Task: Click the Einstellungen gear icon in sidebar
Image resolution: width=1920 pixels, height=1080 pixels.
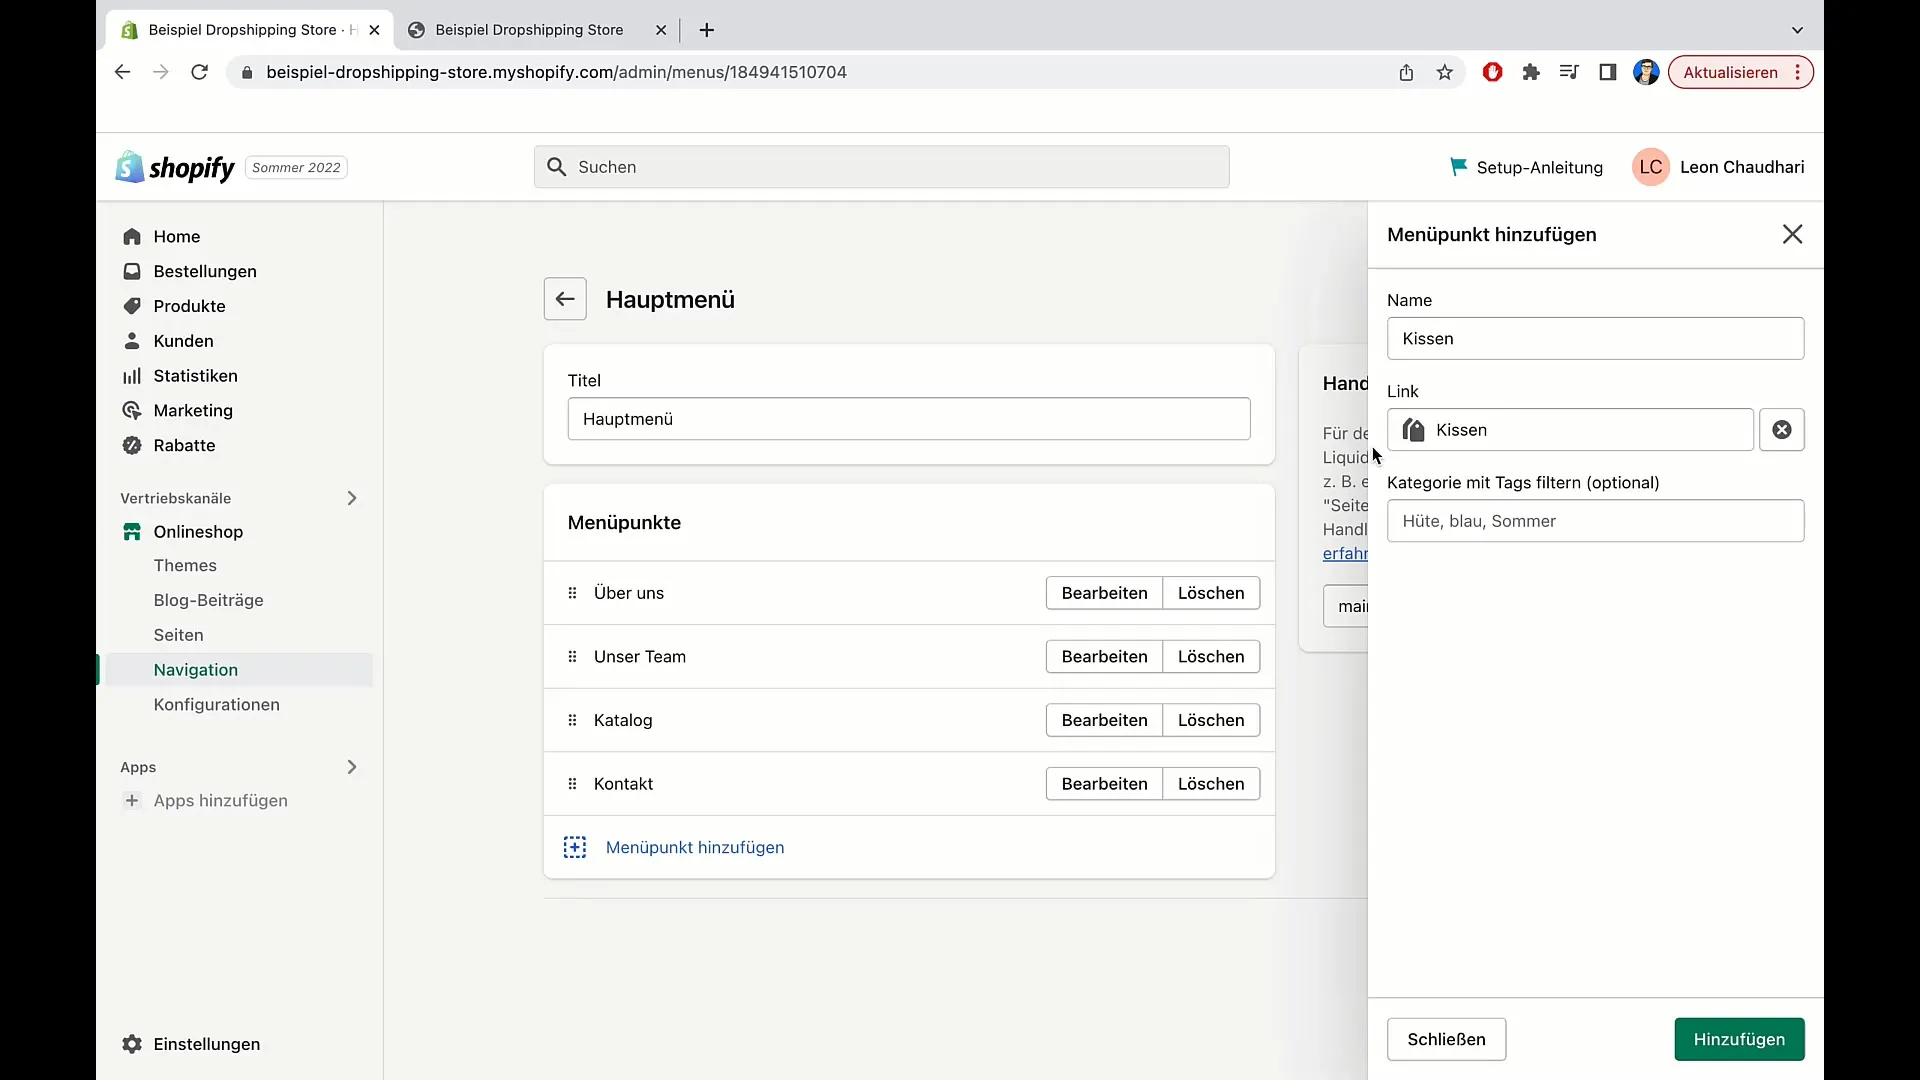Action: (131, 1043)
